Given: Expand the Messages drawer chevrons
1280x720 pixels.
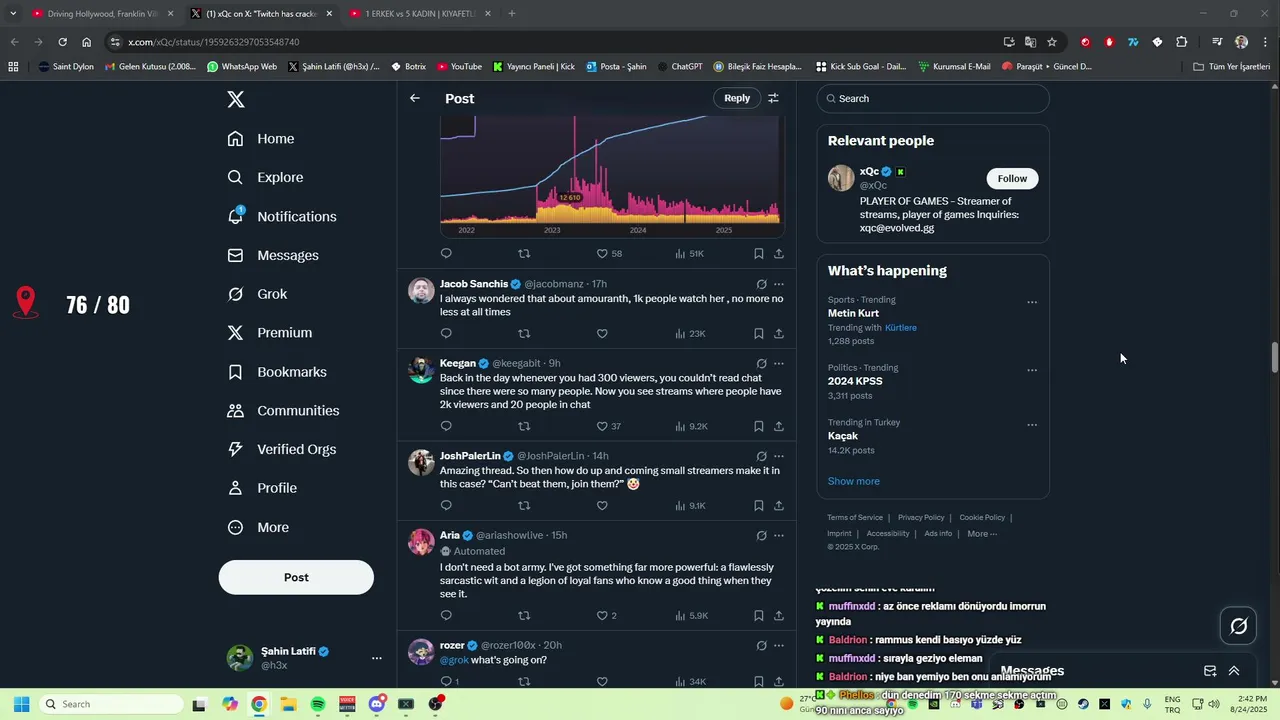Looking at the screenshot, I should (x=1234, y=671).
